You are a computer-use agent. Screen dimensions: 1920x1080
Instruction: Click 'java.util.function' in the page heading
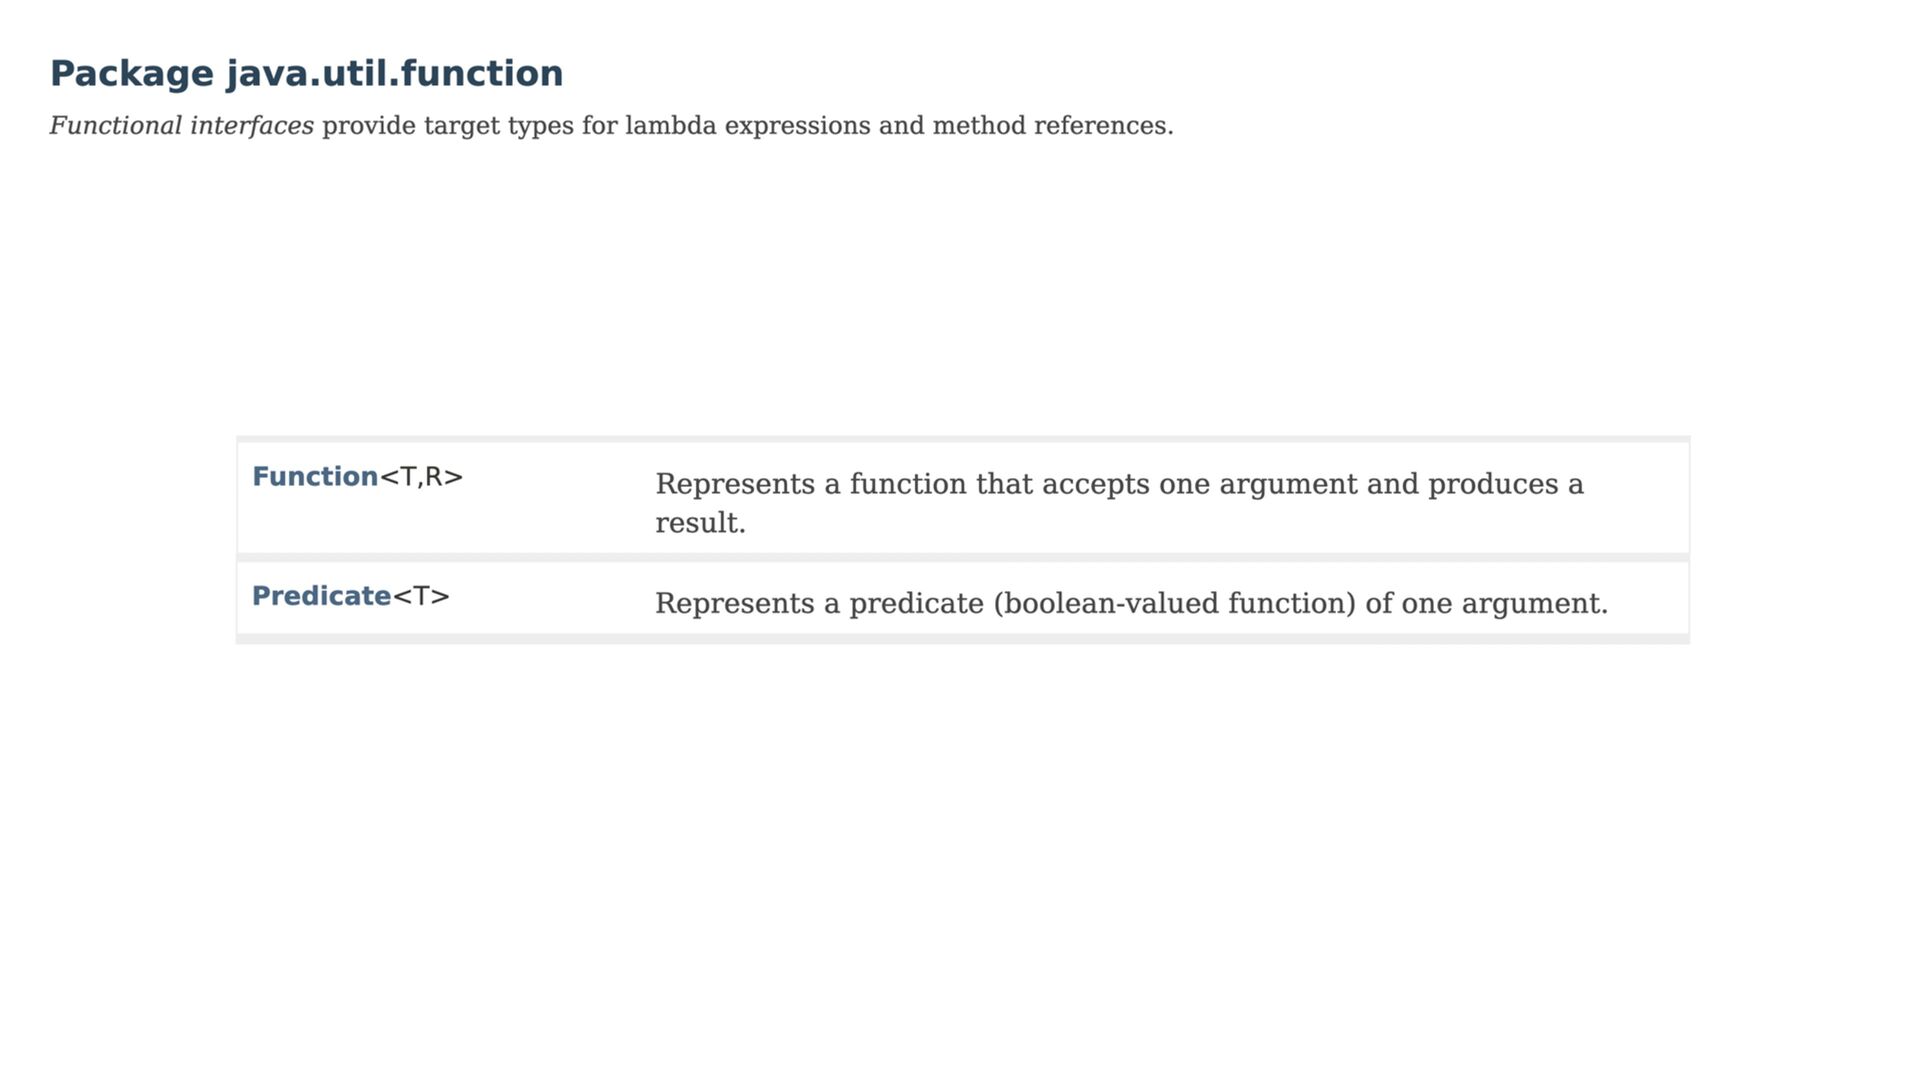click(394, 73)
